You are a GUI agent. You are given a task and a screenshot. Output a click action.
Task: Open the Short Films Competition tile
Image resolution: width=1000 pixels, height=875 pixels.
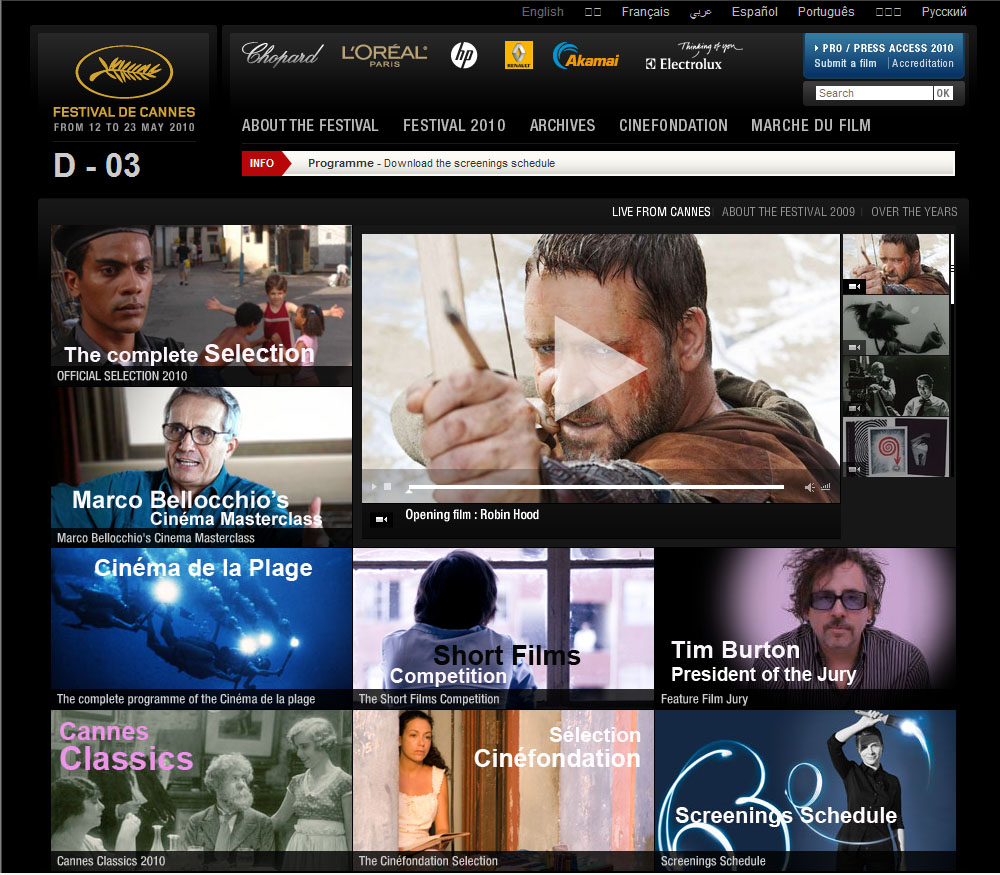503,628
